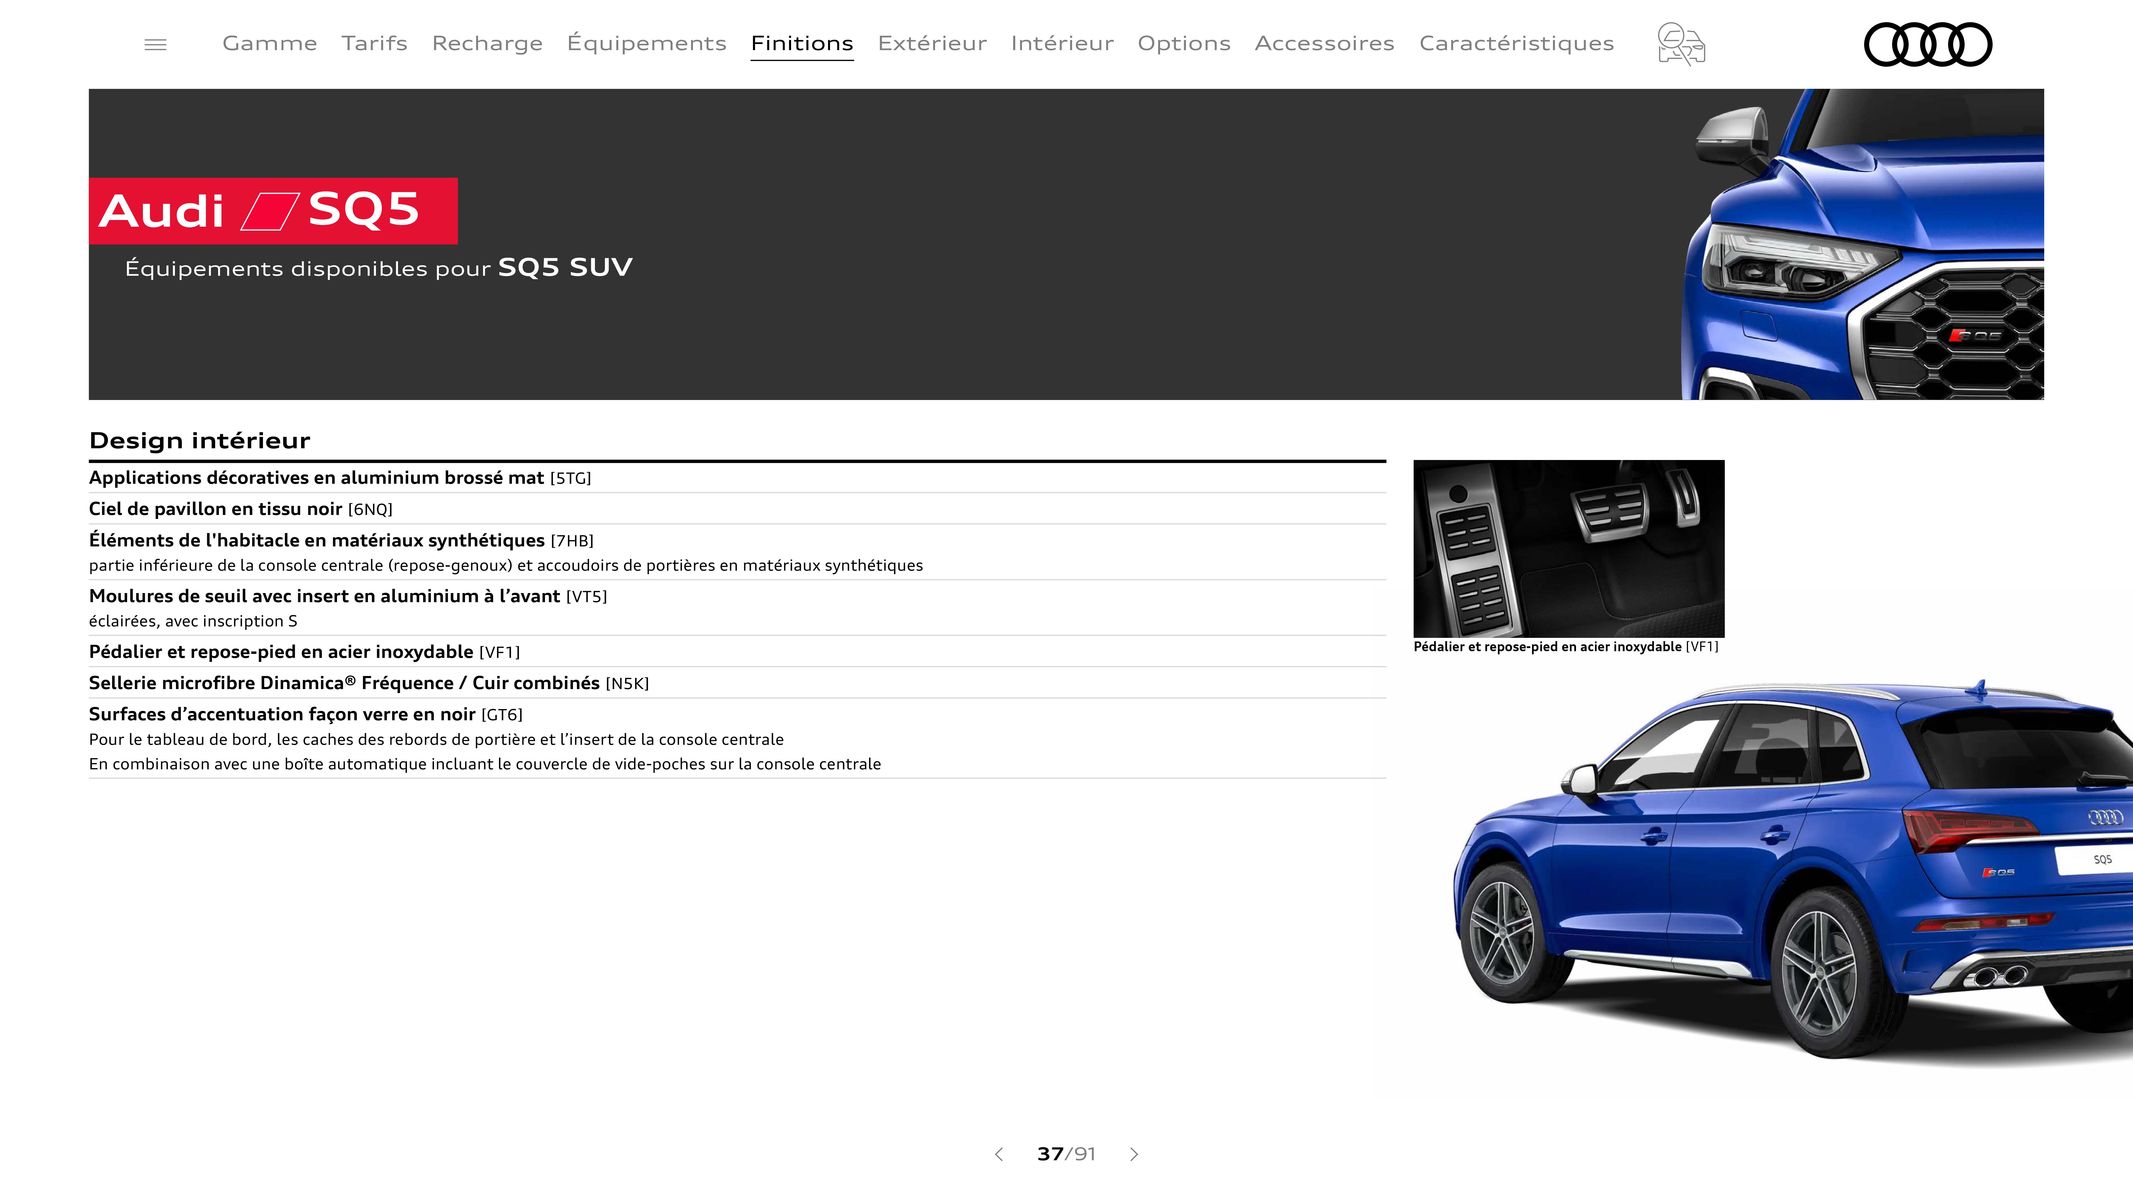Select 'Applications décoratives en aluminium brossé mat' row

(x=737, y=478)
